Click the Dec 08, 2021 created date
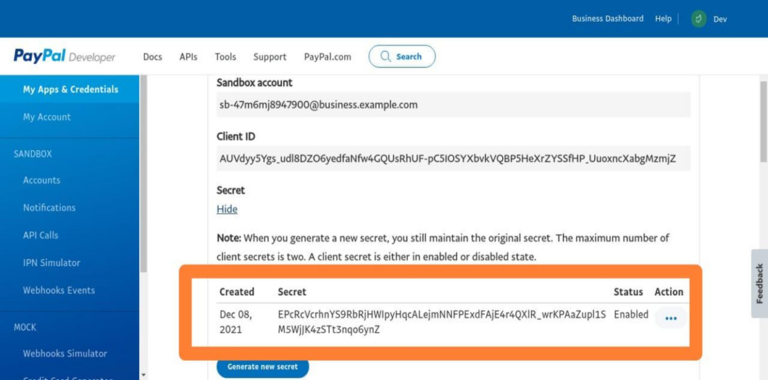768x380 pixels. coord(236,322)
